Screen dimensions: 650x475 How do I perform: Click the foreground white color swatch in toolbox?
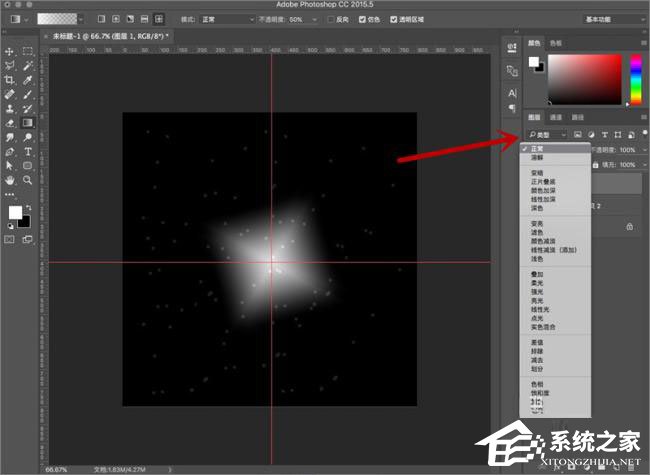click(15, 212)
